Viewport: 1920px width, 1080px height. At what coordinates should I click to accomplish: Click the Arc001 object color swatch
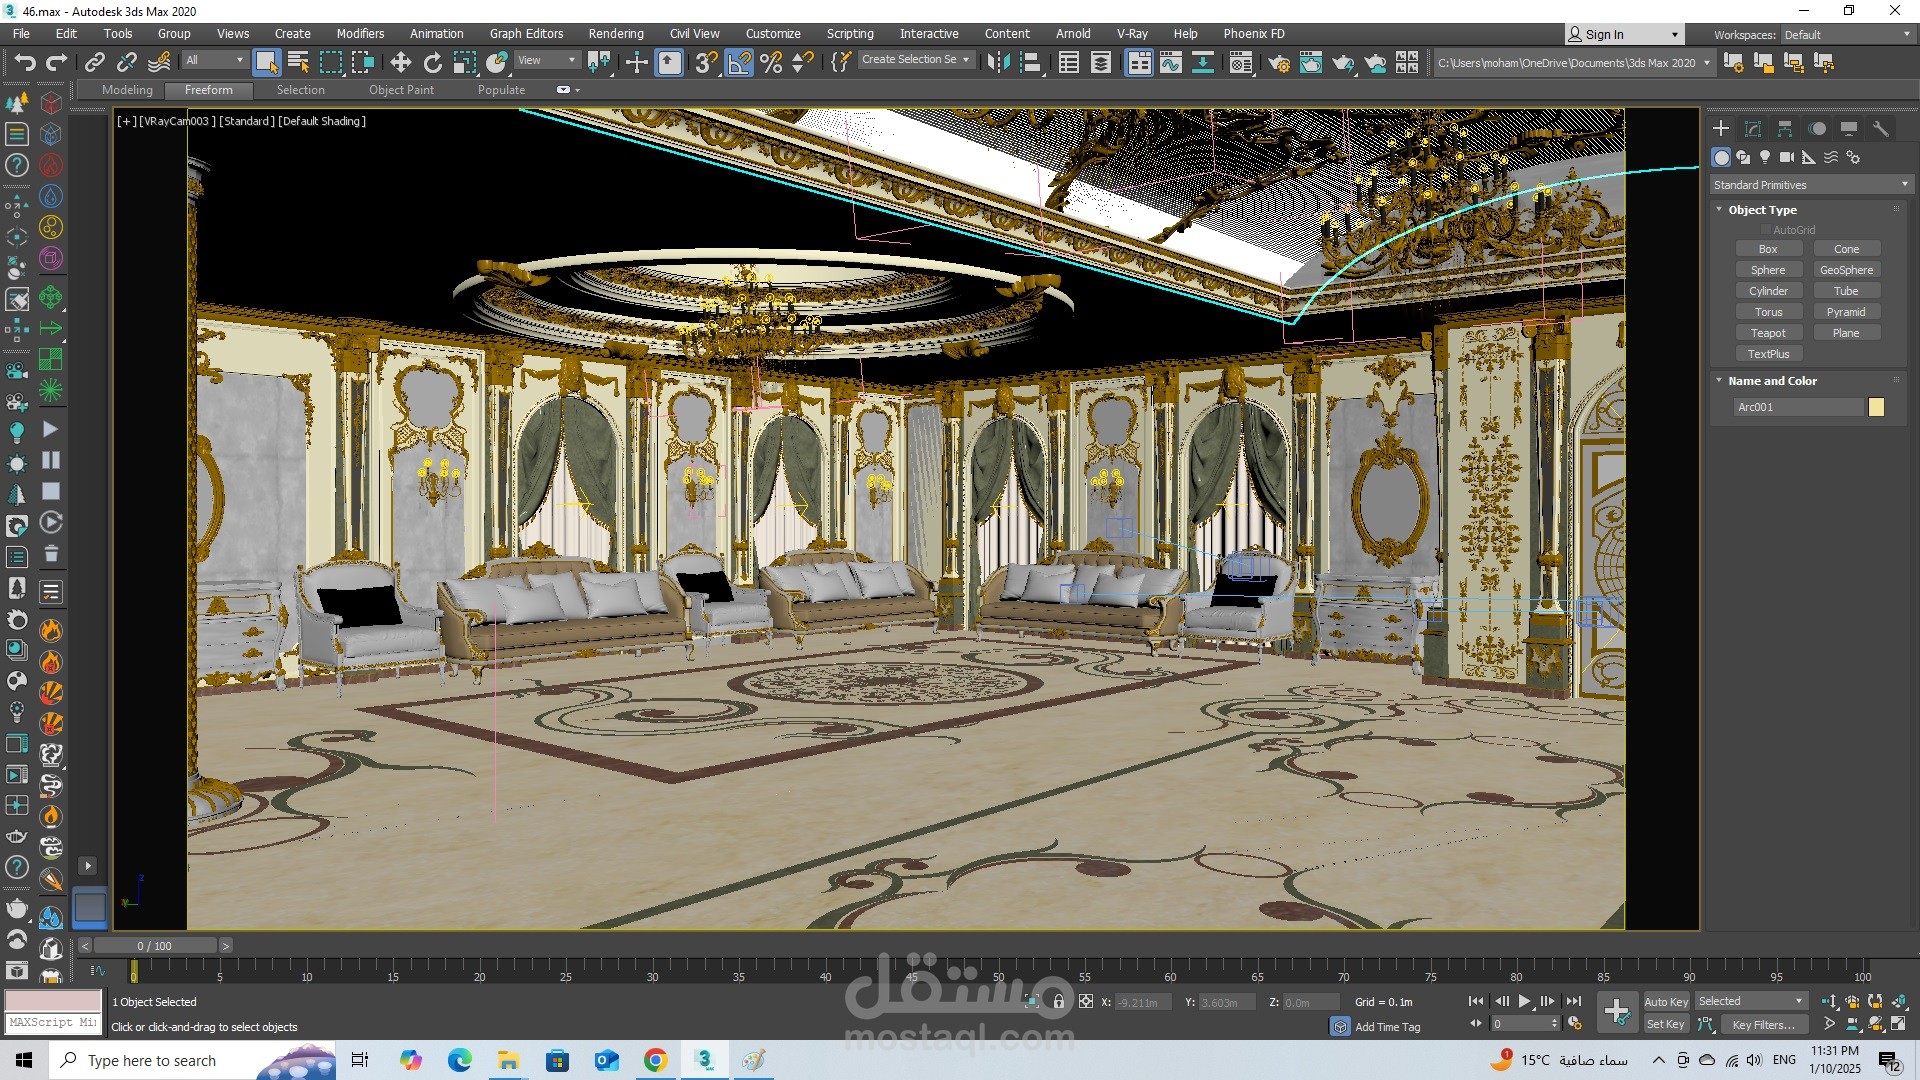click(1876, 407)
